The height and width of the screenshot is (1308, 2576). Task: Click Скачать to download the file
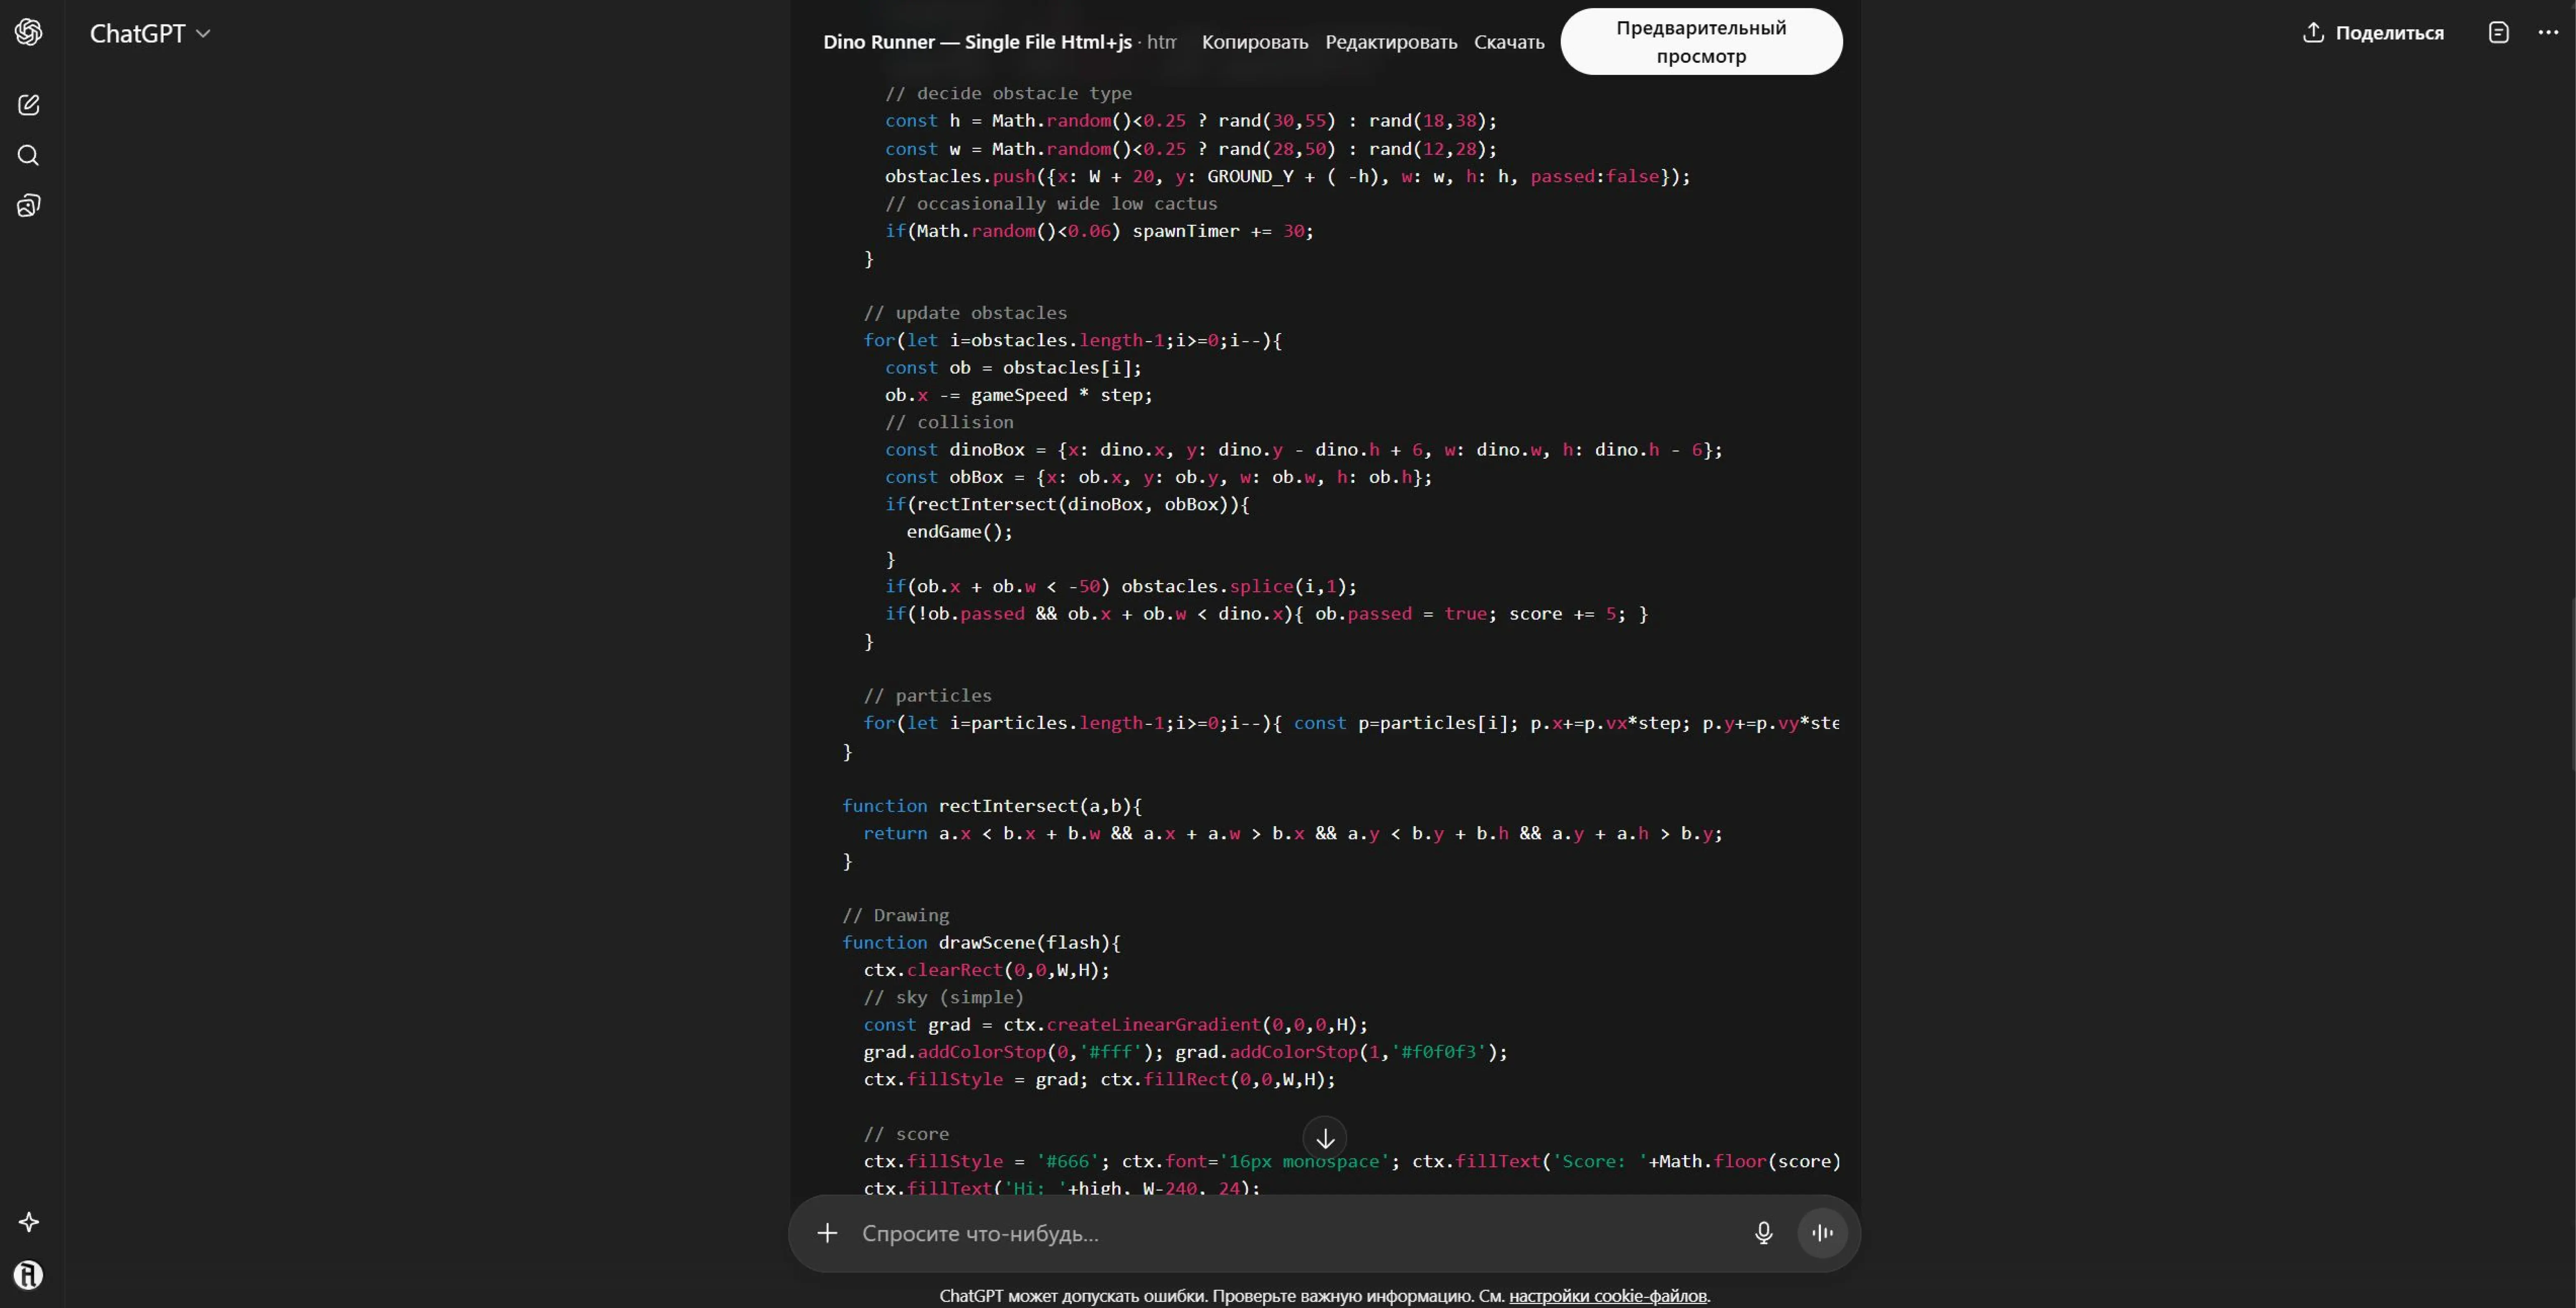1509,42
